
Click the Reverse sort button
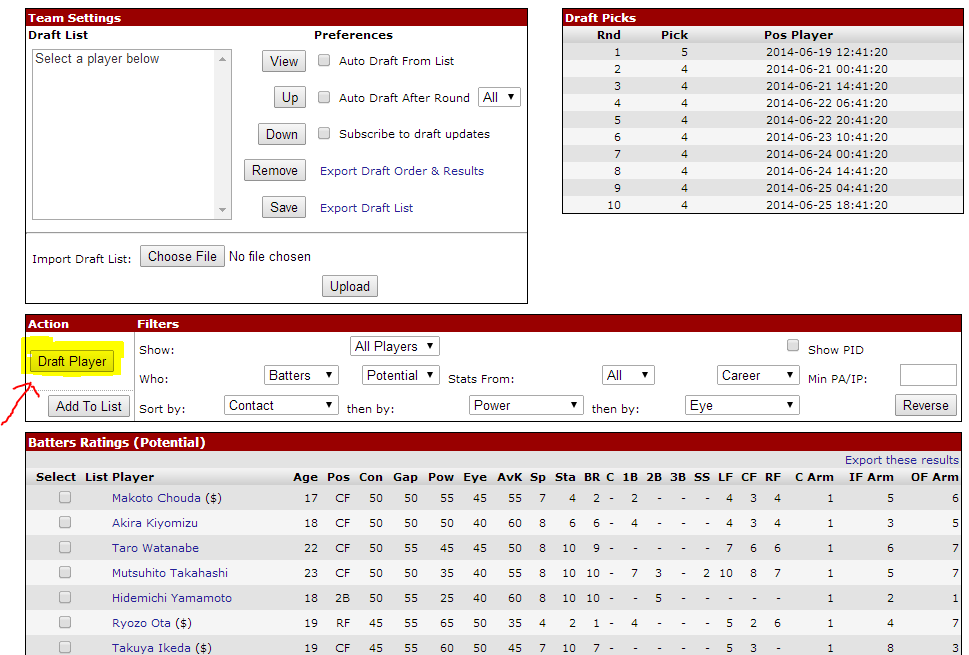(x=925, y=405)
